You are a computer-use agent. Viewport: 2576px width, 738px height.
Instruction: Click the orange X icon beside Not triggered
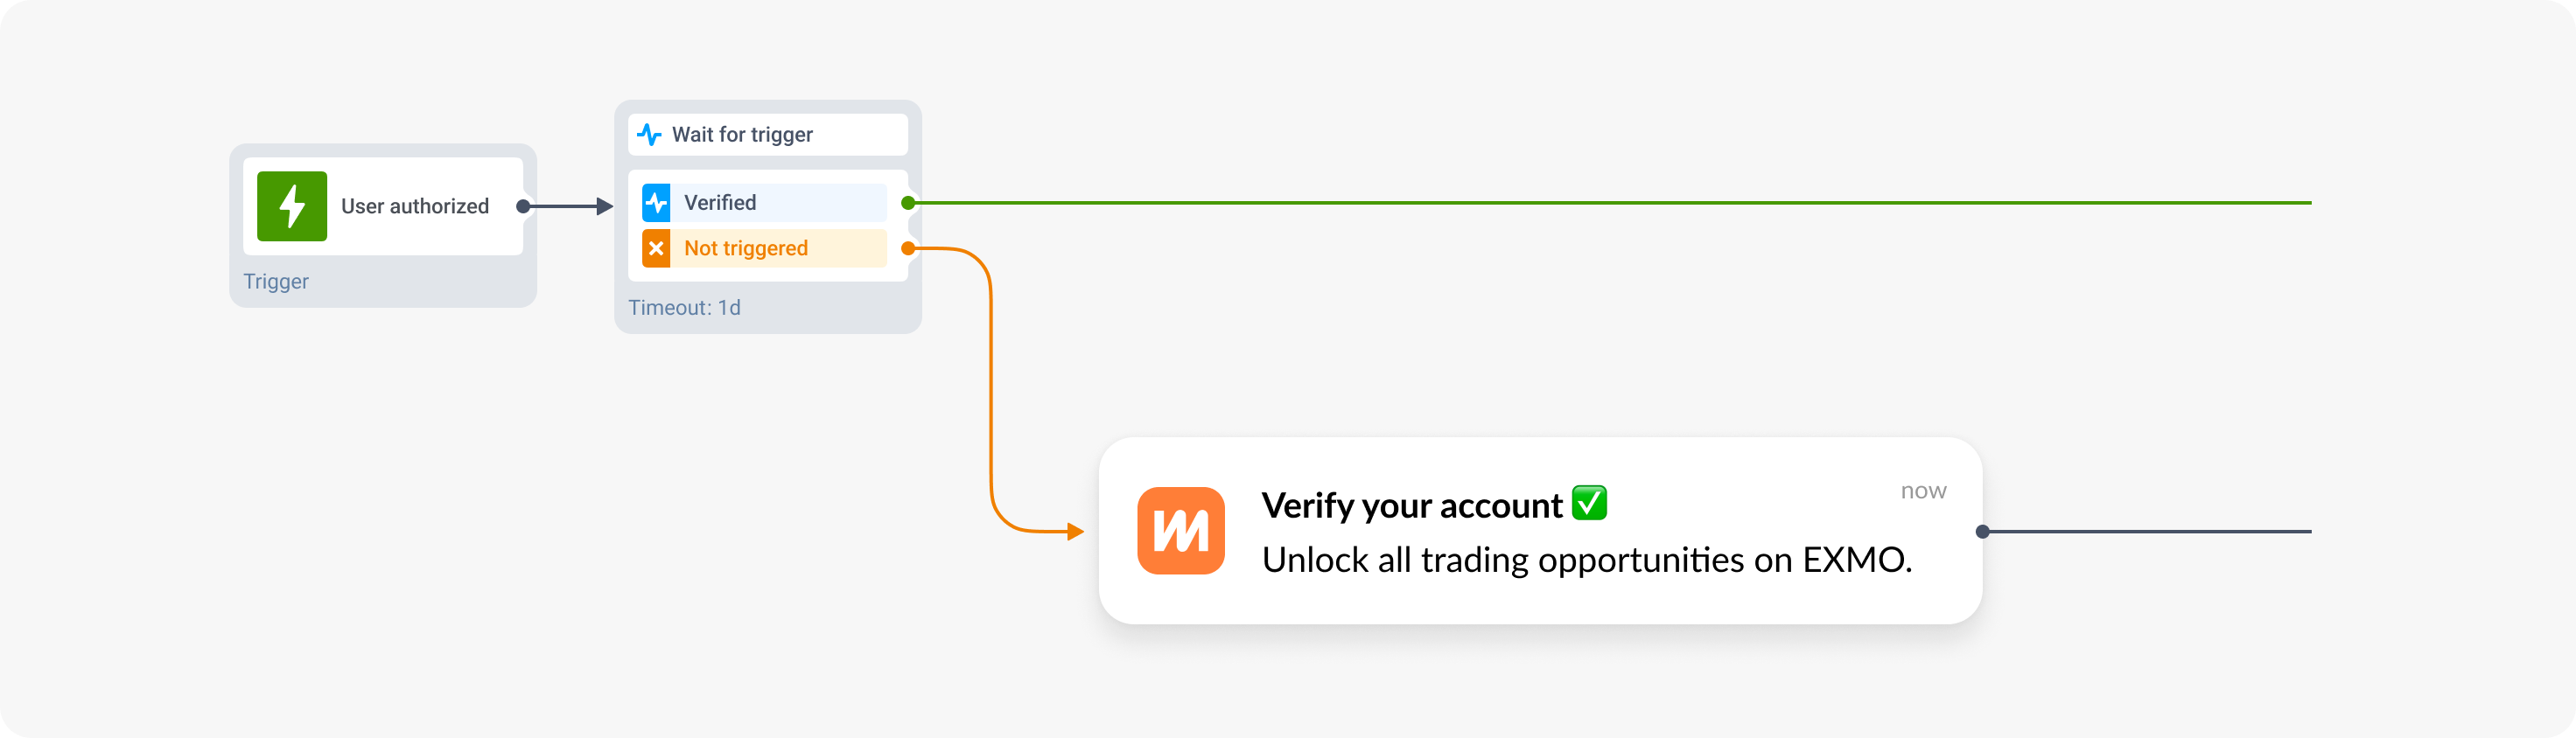(x=656, y=248)
